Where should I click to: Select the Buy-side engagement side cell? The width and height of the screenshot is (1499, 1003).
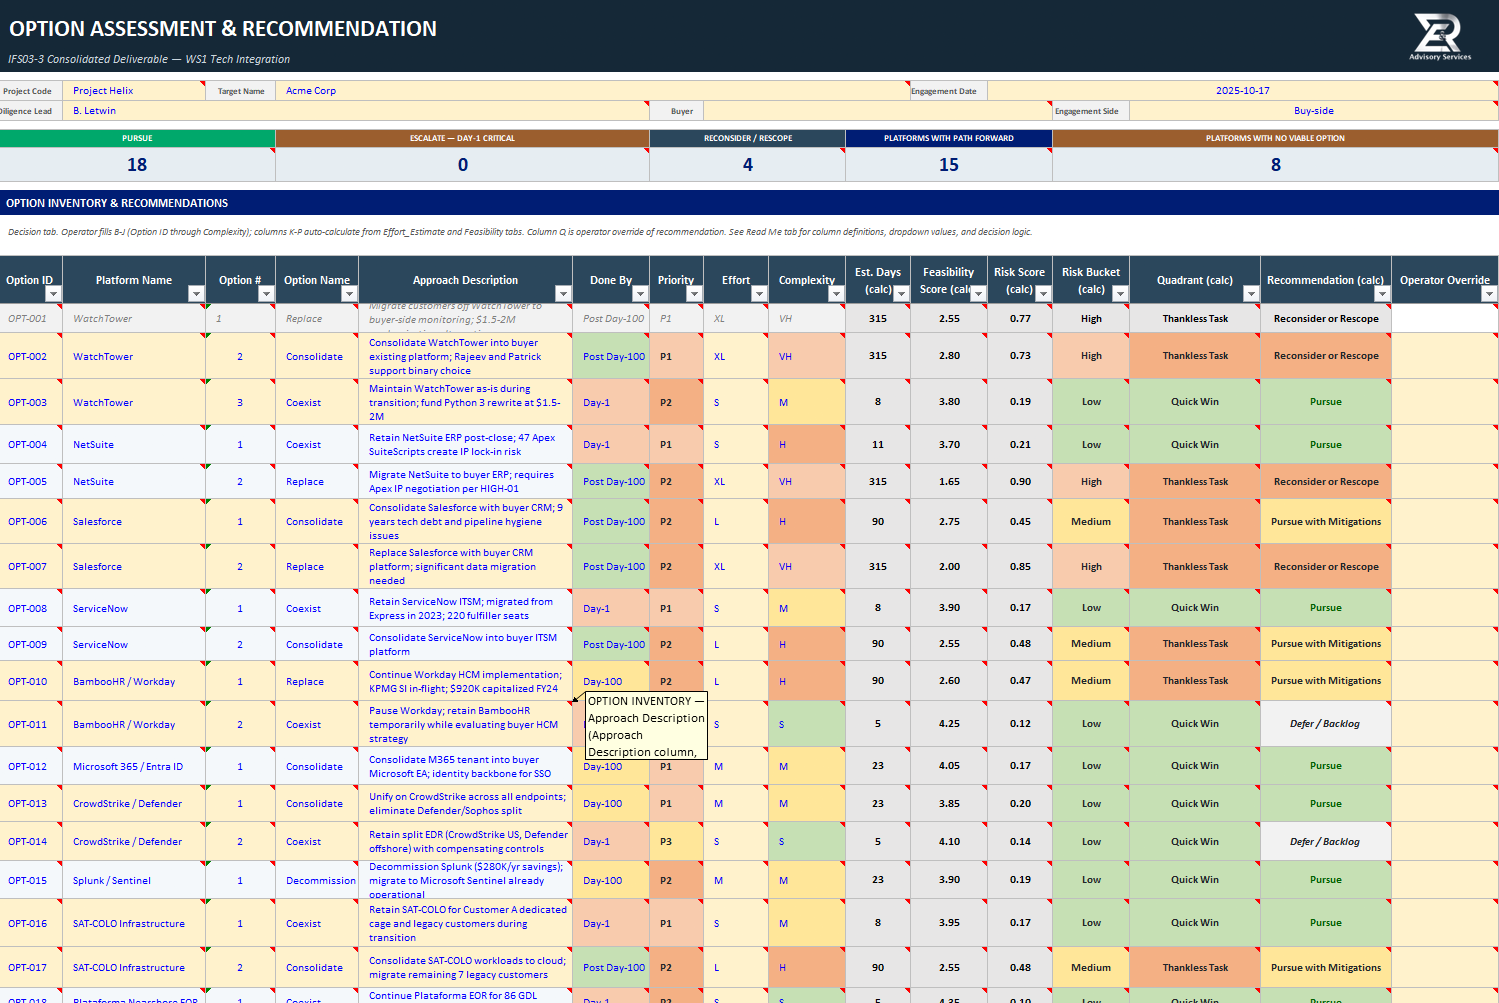pos(1314,111)
